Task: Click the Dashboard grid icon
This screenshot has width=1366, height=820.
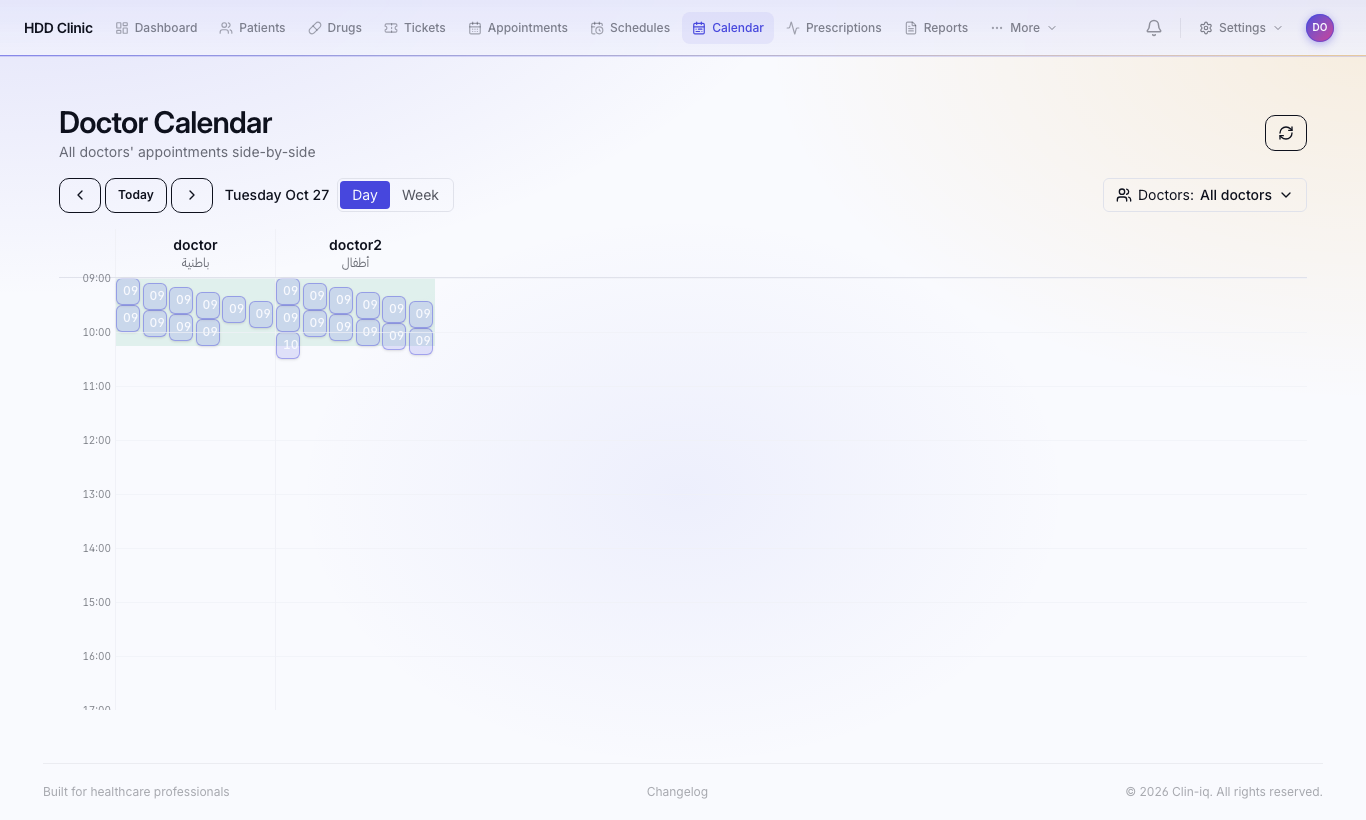Action: (122, 28)
